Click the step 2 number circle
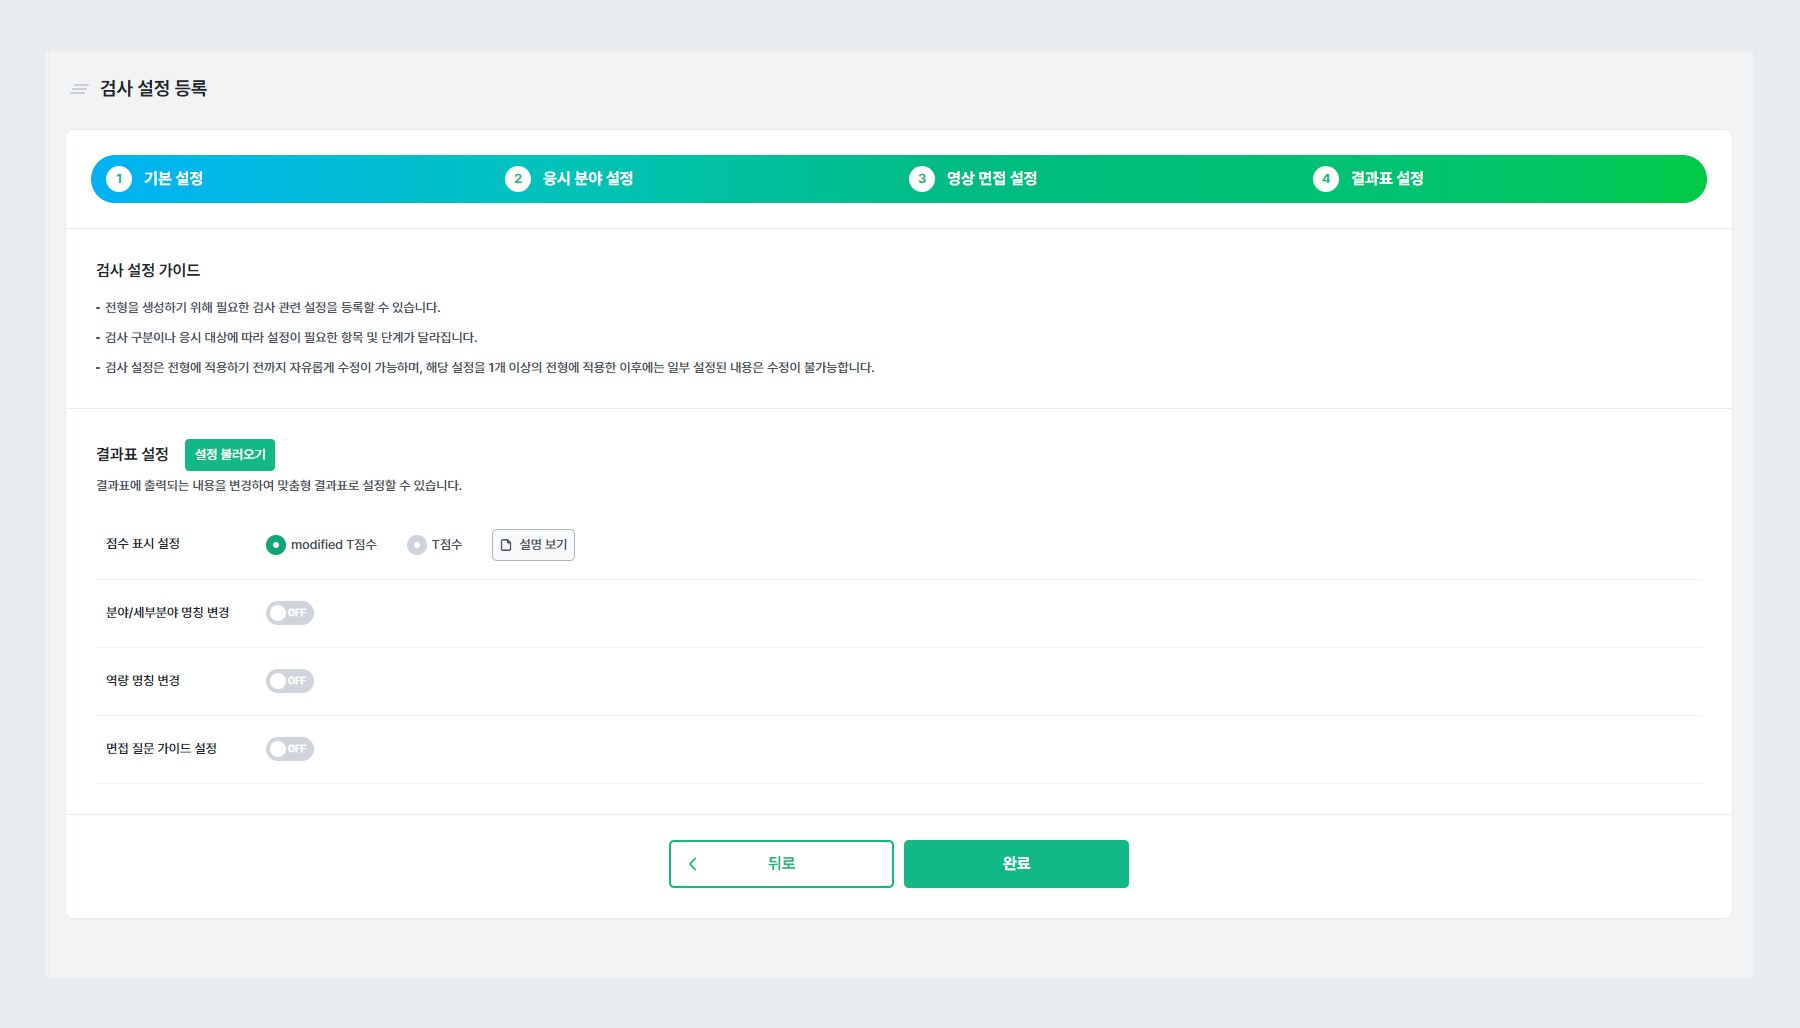 coord(518,179)
